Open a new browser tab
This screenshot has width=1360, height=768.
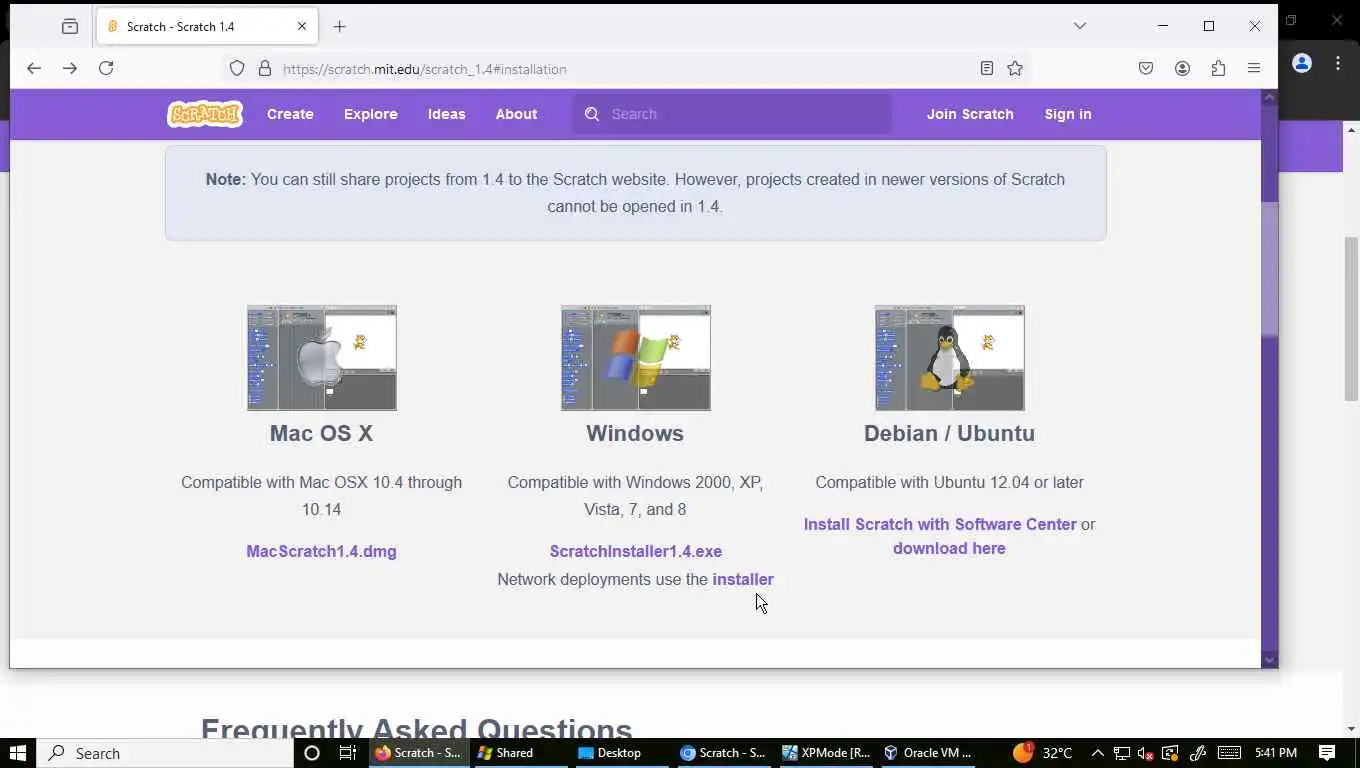coord(340,26)
